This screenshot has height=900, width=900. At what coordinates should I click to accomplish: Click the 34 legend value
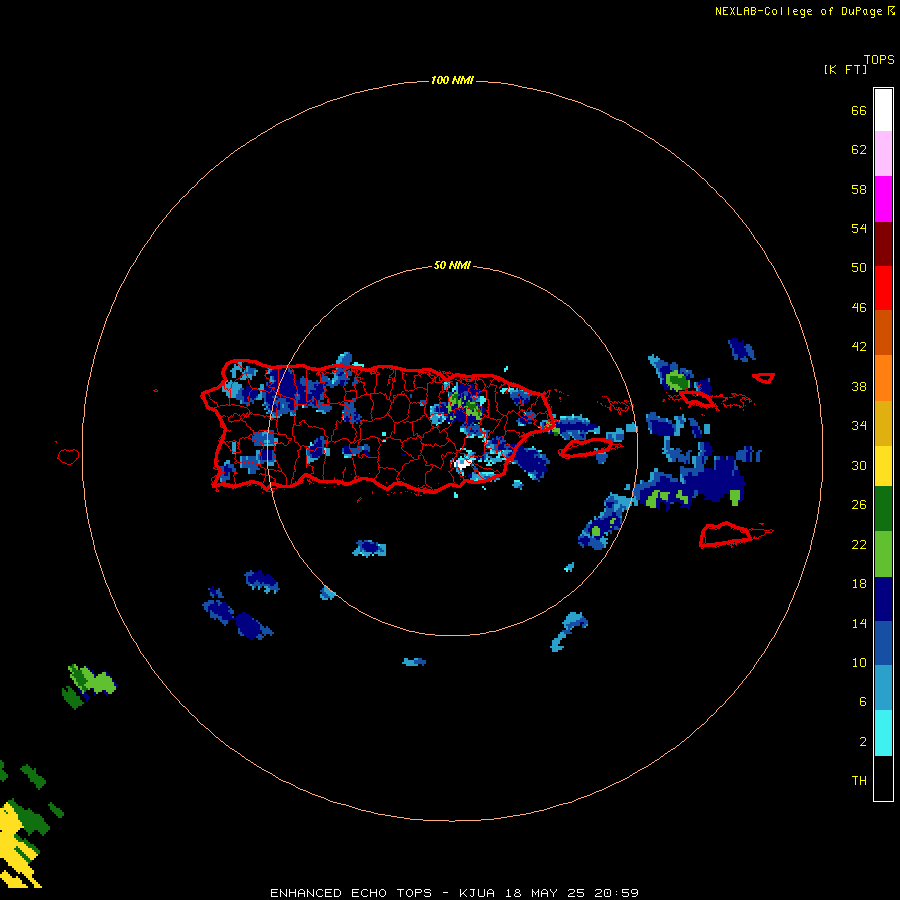pyautogui.click(x=859, y=426)
